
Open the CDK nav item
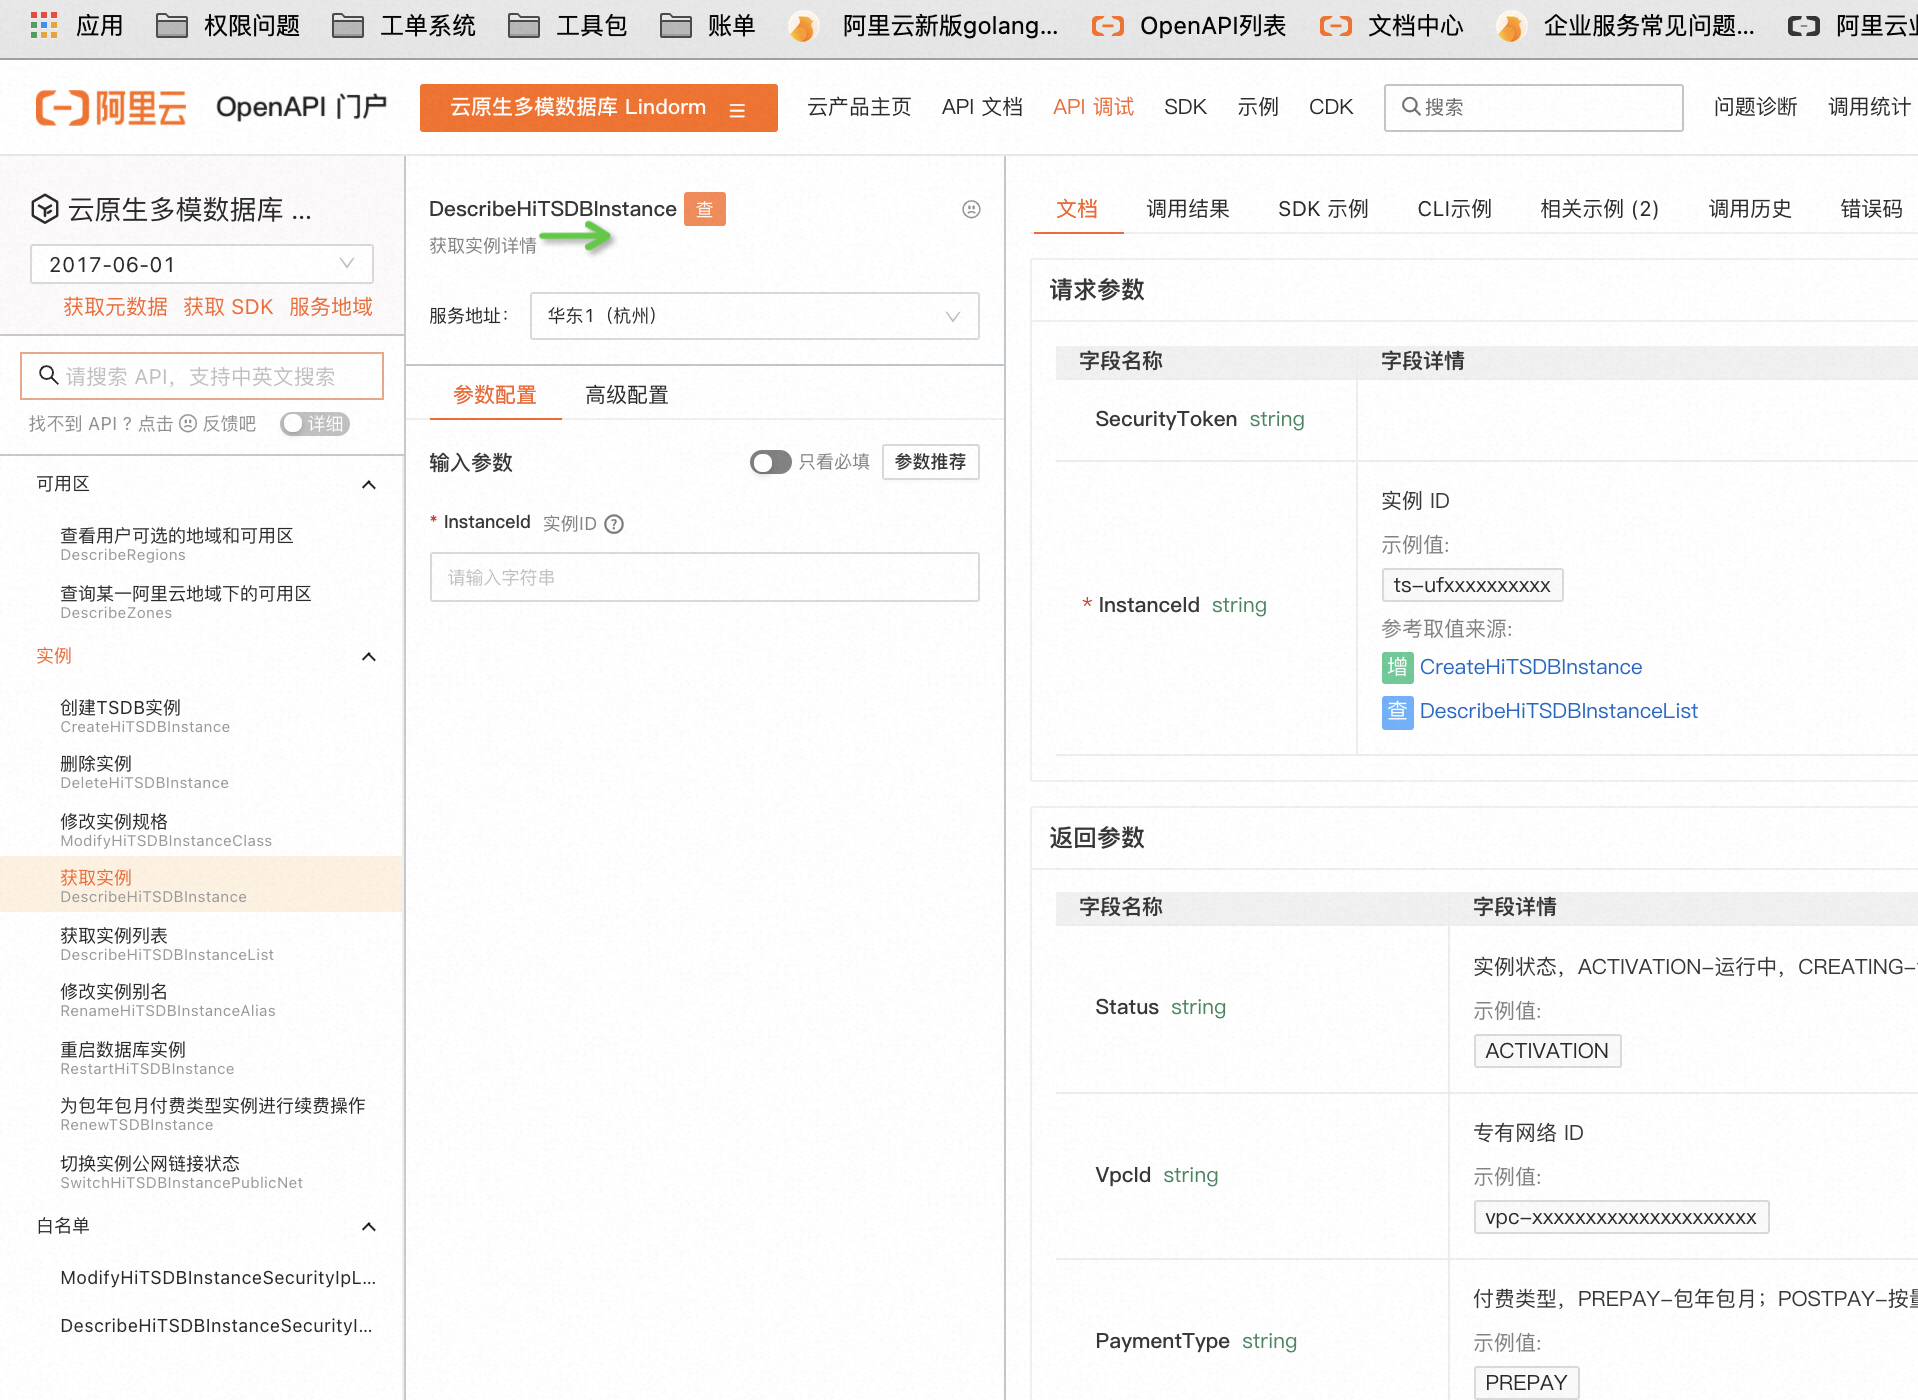coord(1331,107)
